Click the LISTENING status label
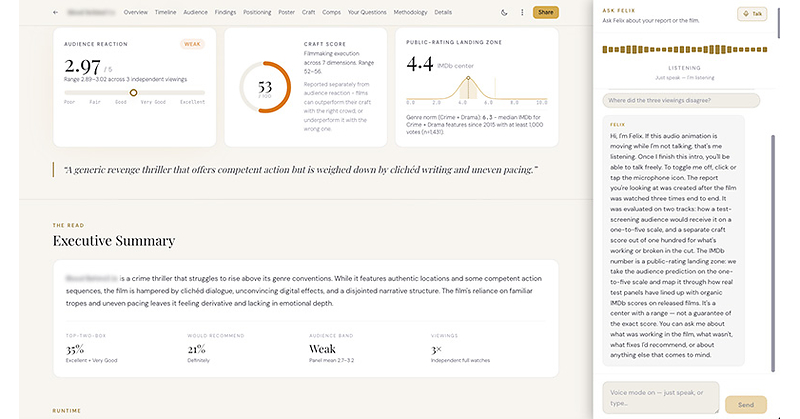This screenshot has height=419, width=800. pyautogui.click(x=685, y=68)
